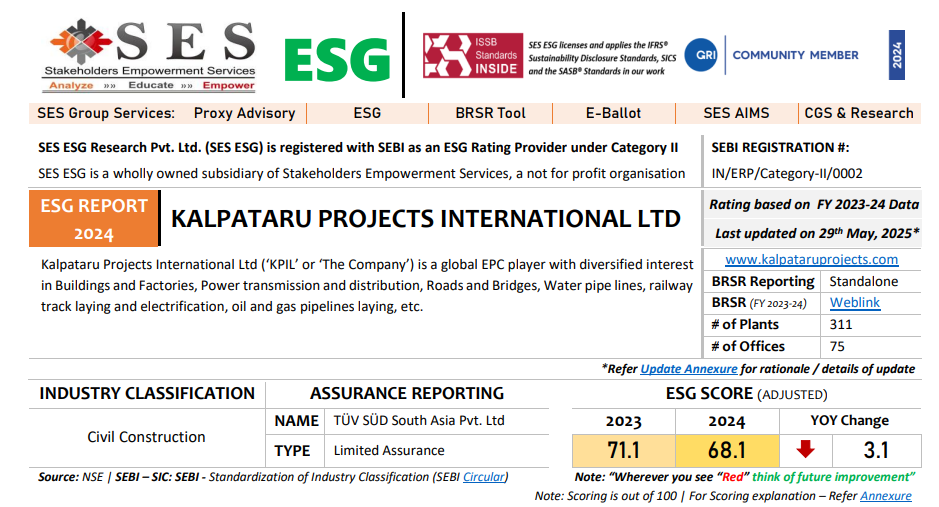Click 'Last updated on 29th May, 2025'
The image size is (939, 507).
(817, 233)
